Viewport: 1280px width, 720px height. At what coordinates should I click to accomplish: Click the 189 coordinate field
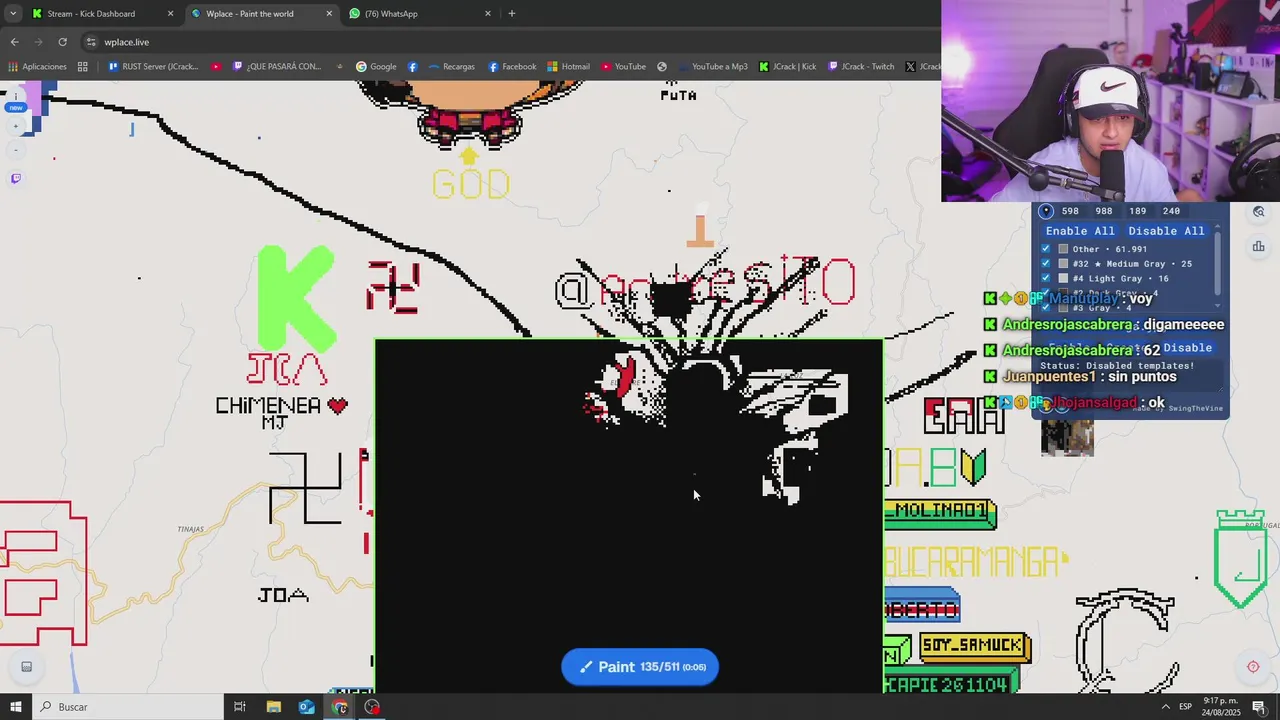[x=1138, y=211]
